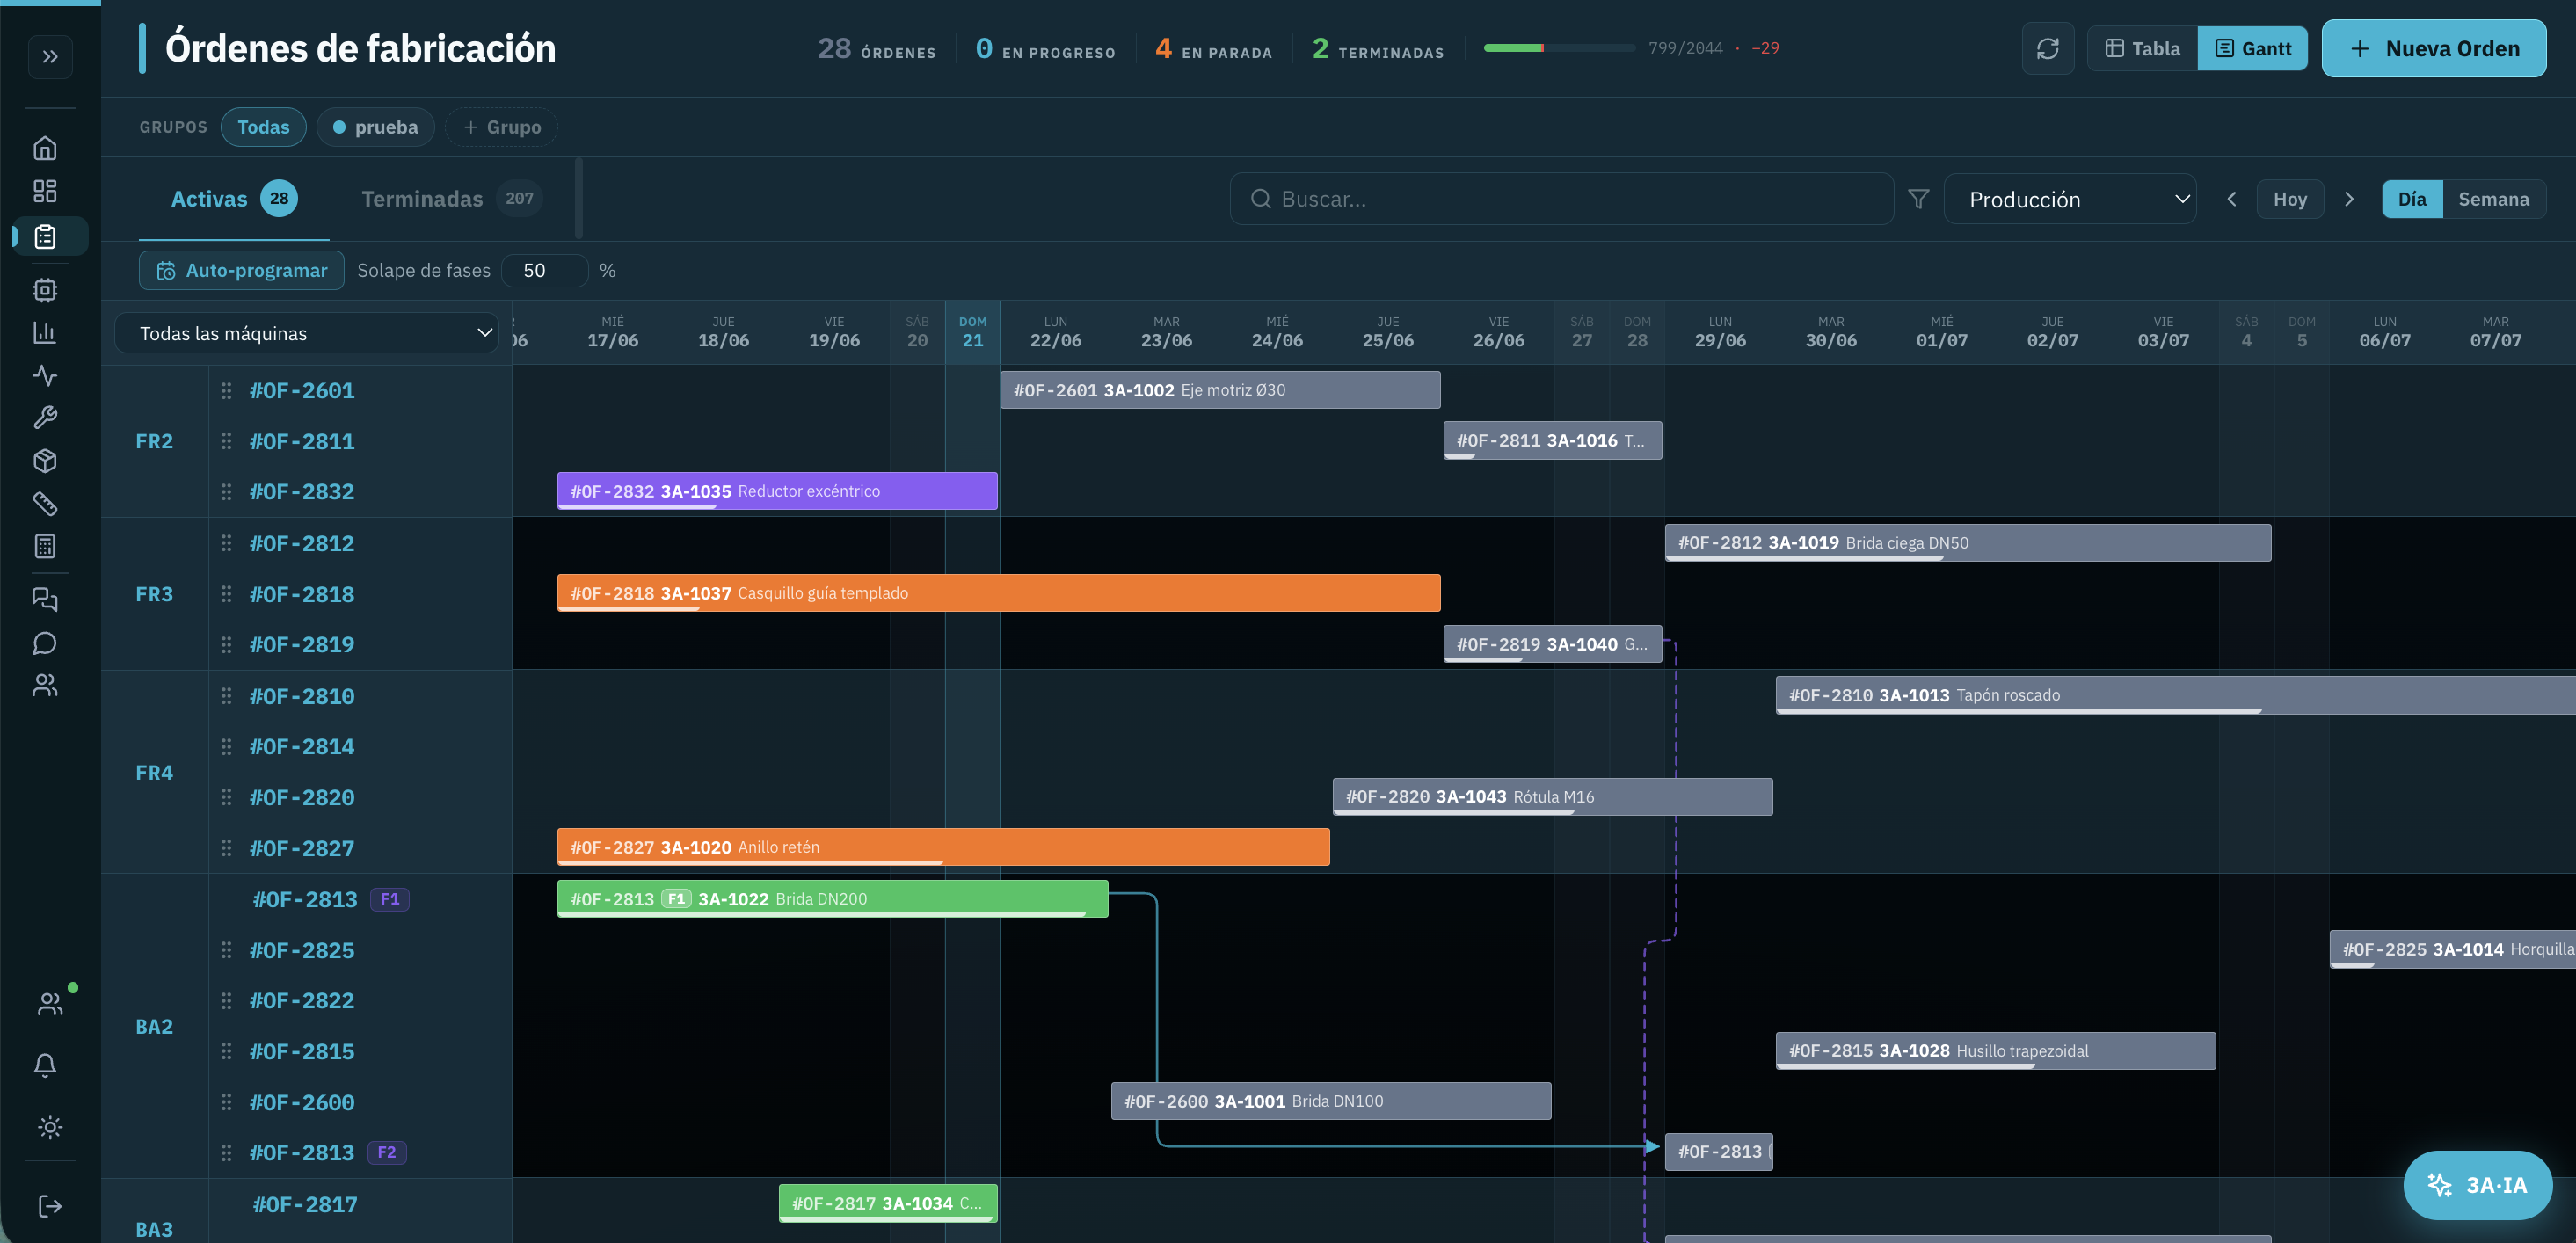
Task: Click the DOM 21 date column header
Action: coord(972,332)
